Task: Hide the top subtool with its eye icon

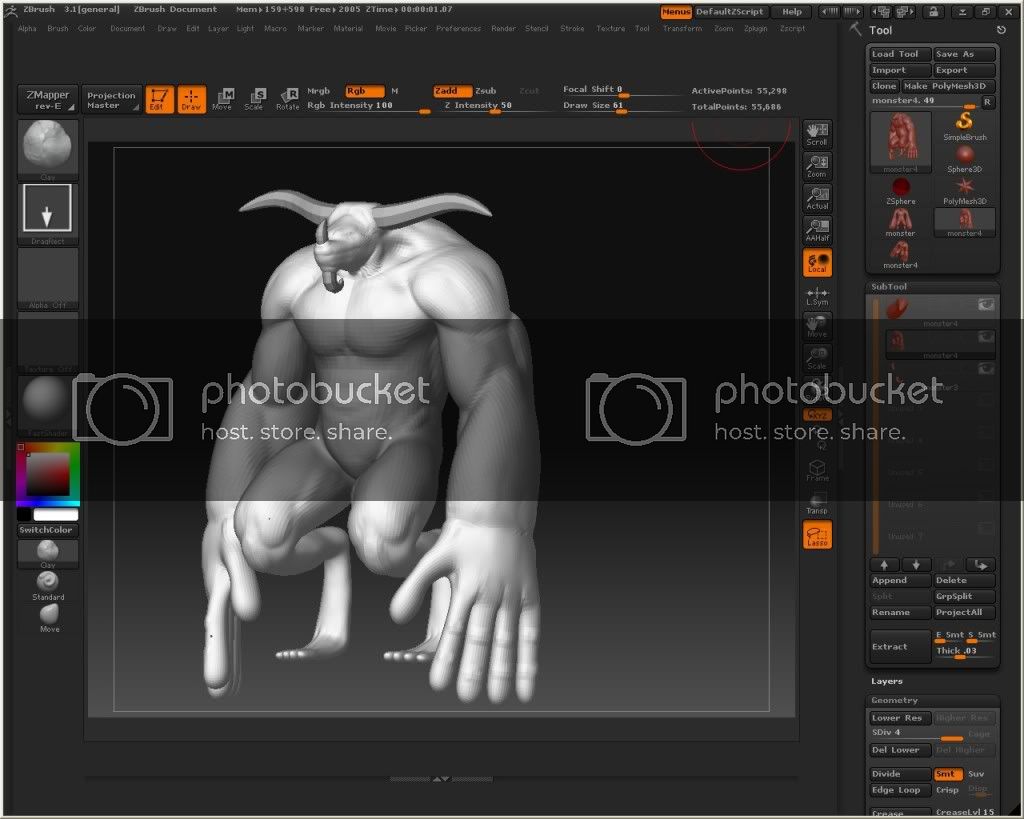Action: click(985, 304)
